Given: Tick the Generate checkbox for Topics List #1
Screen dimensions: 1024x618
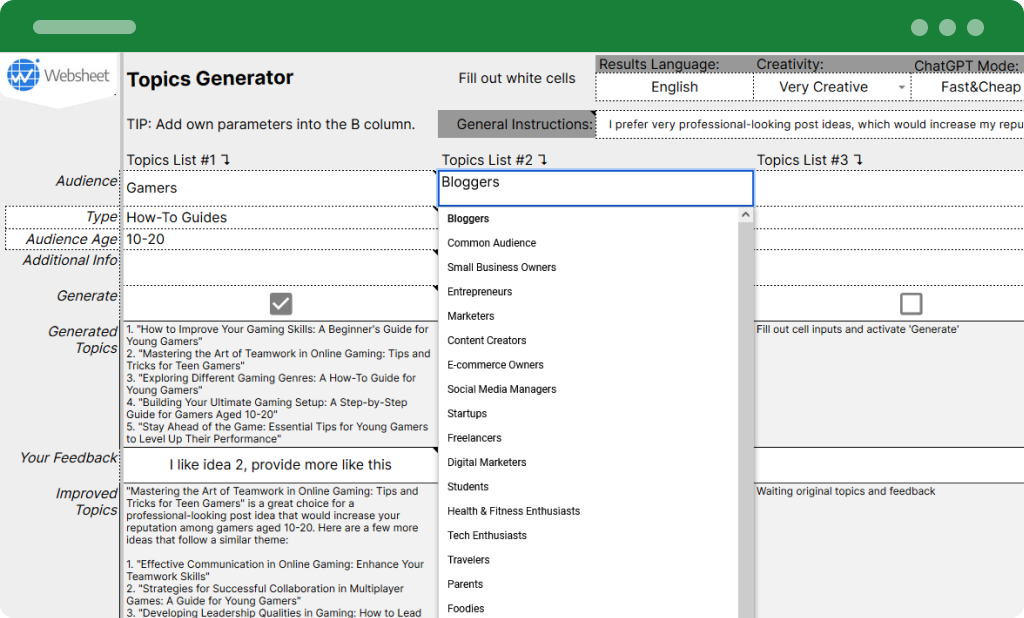Looking at the screenshot, I should coord(281,304).
